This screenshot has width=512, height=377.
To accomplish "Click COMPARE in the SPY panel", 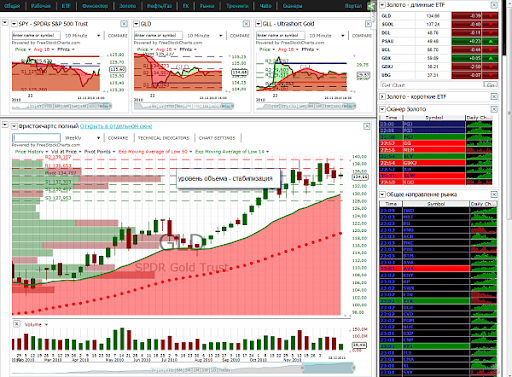I will pyautogui.click(x=117, y=35).
